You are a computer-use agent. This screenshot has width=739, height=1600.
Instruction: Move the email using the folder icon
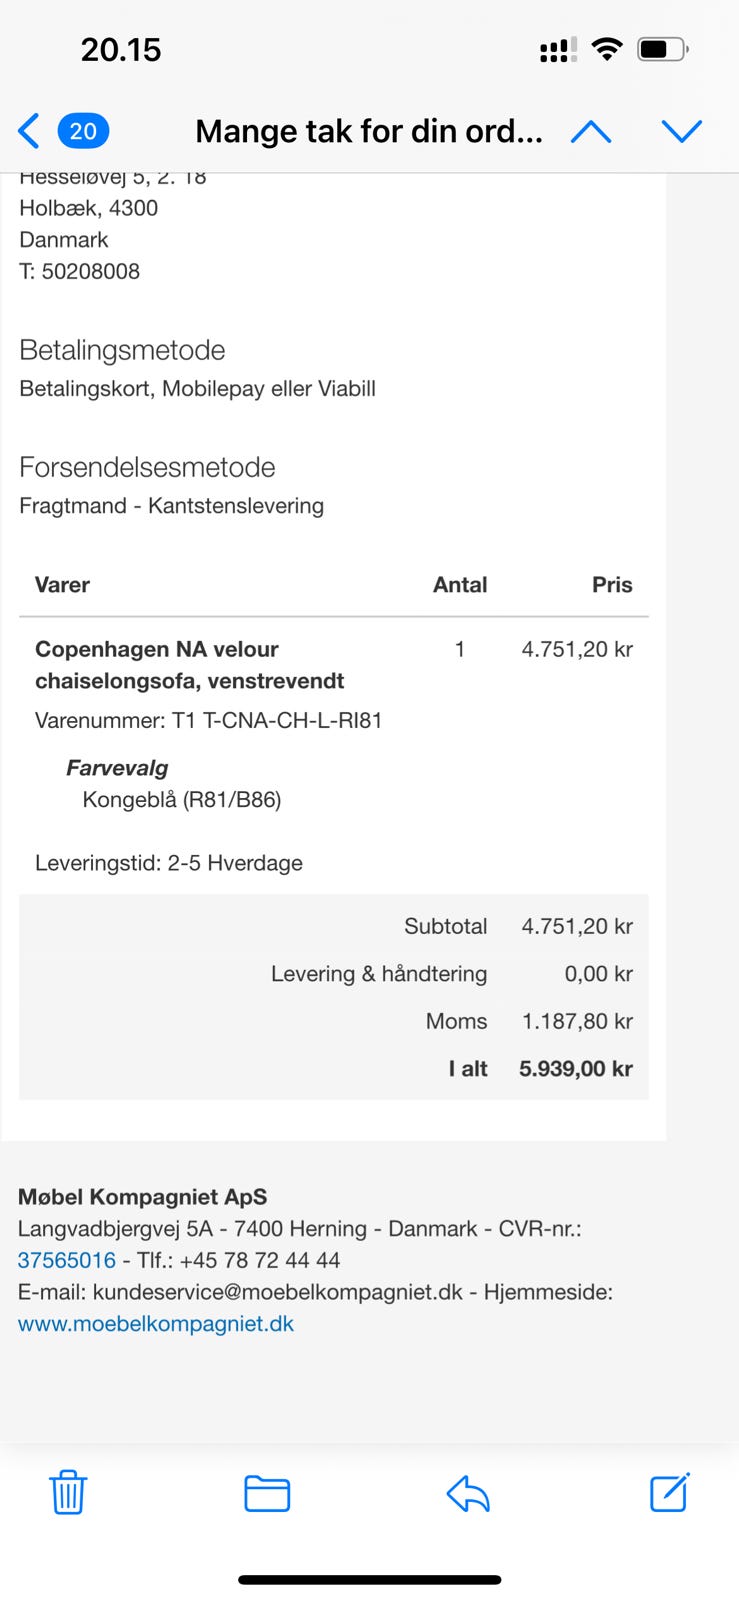tap(267, 1493)
